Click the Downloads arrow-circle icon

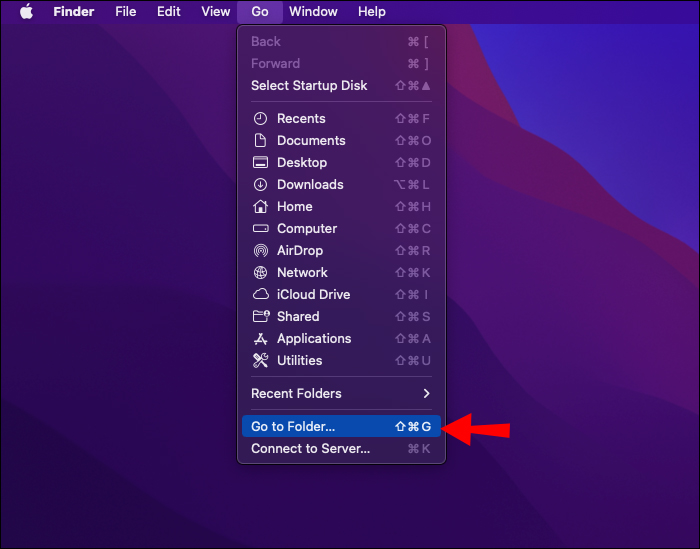[260, 184]
